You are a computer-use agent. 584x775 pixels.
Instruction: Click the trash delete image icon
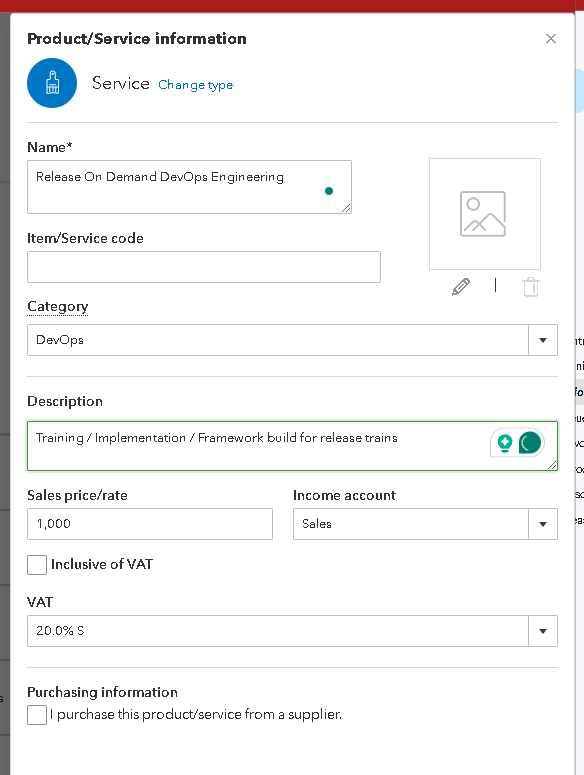click(531, 287)
